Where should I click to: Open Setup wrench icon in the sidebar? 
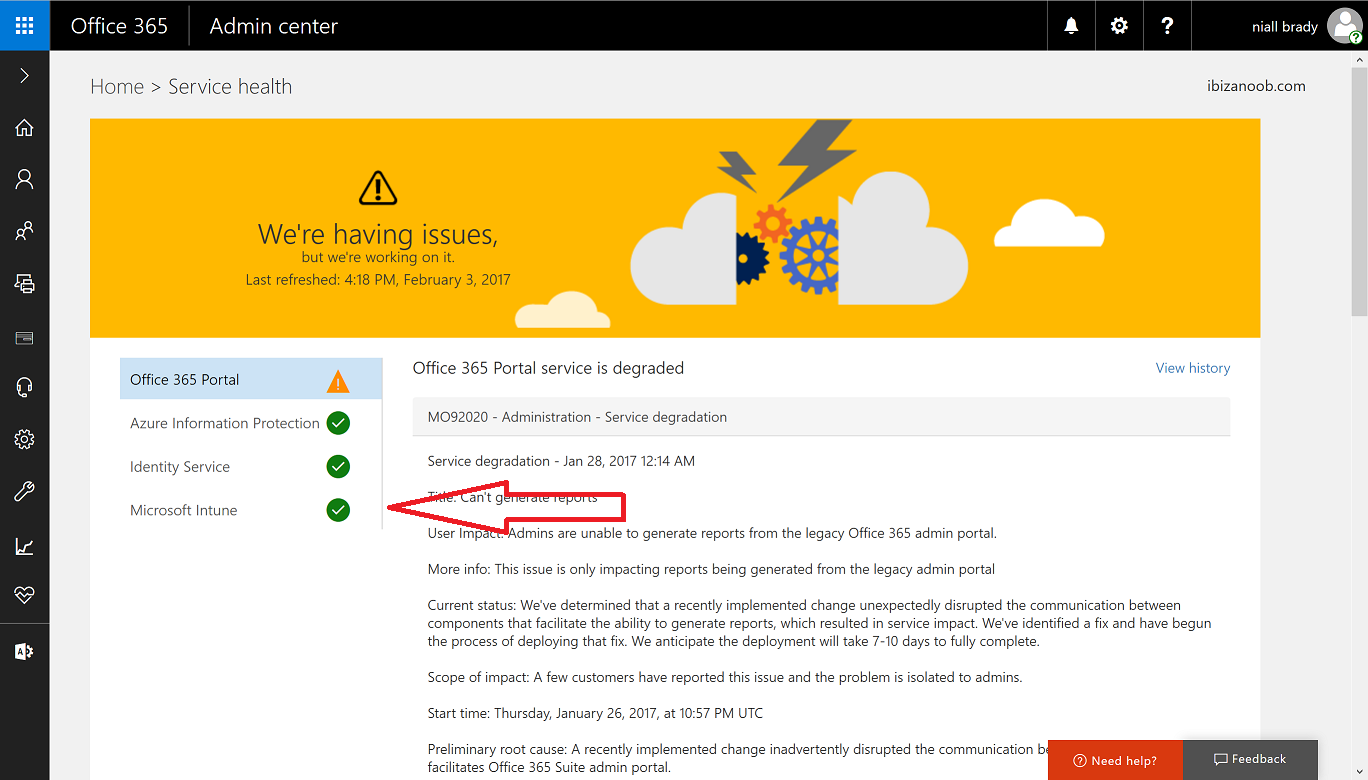point(24,491)
